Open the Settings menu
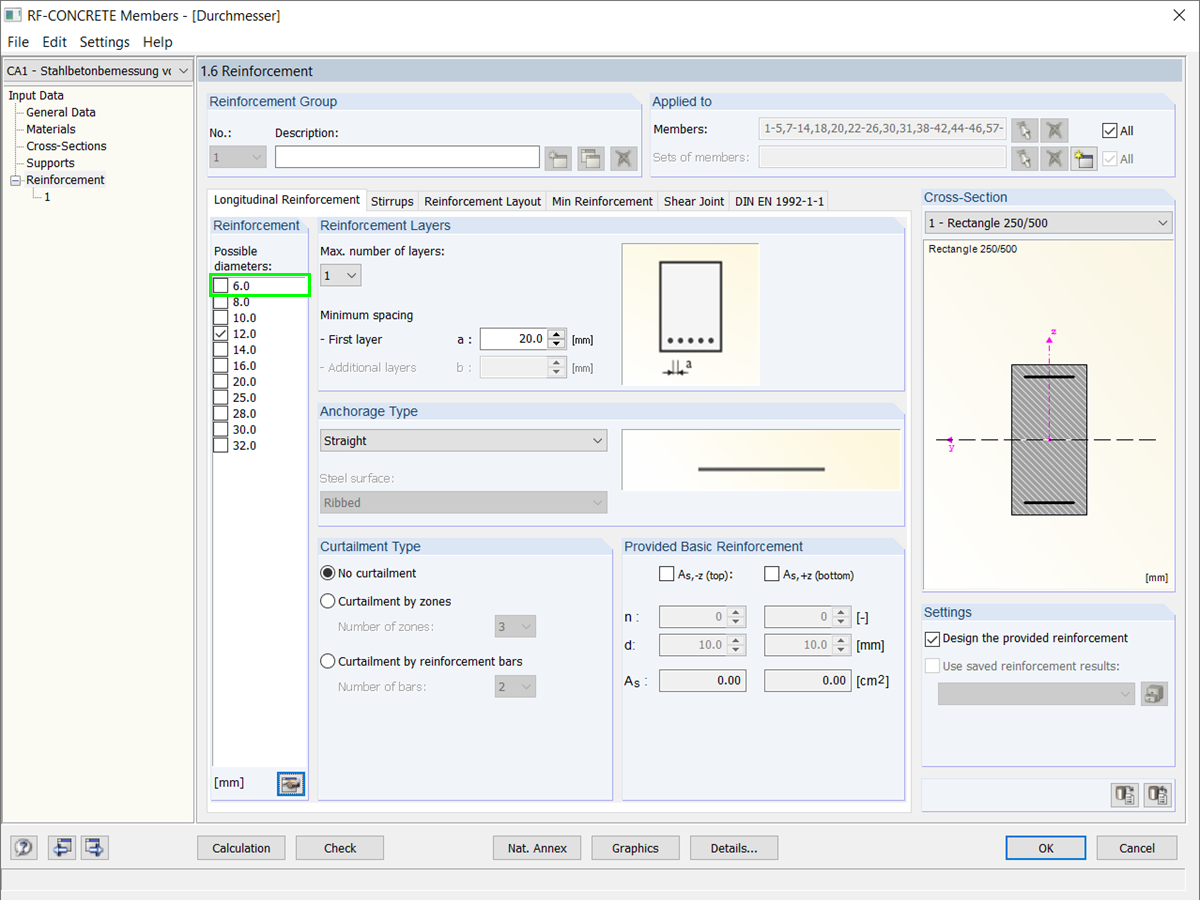1200x900 pixels. (105, 42)
